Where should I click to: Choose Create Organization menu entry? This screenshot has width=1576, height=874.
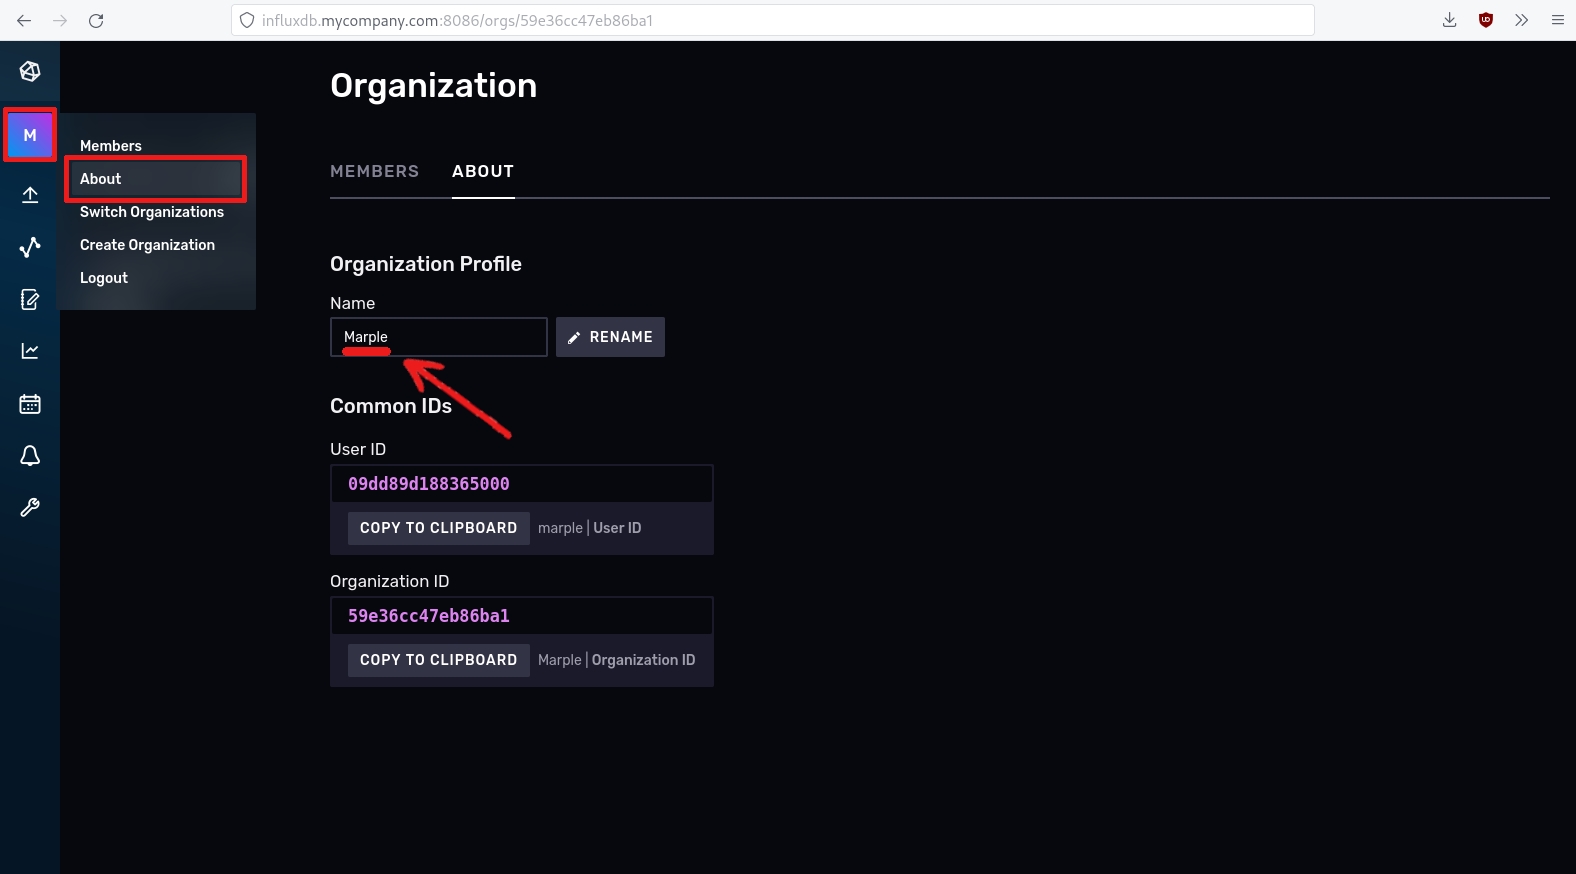pos(147,245)
